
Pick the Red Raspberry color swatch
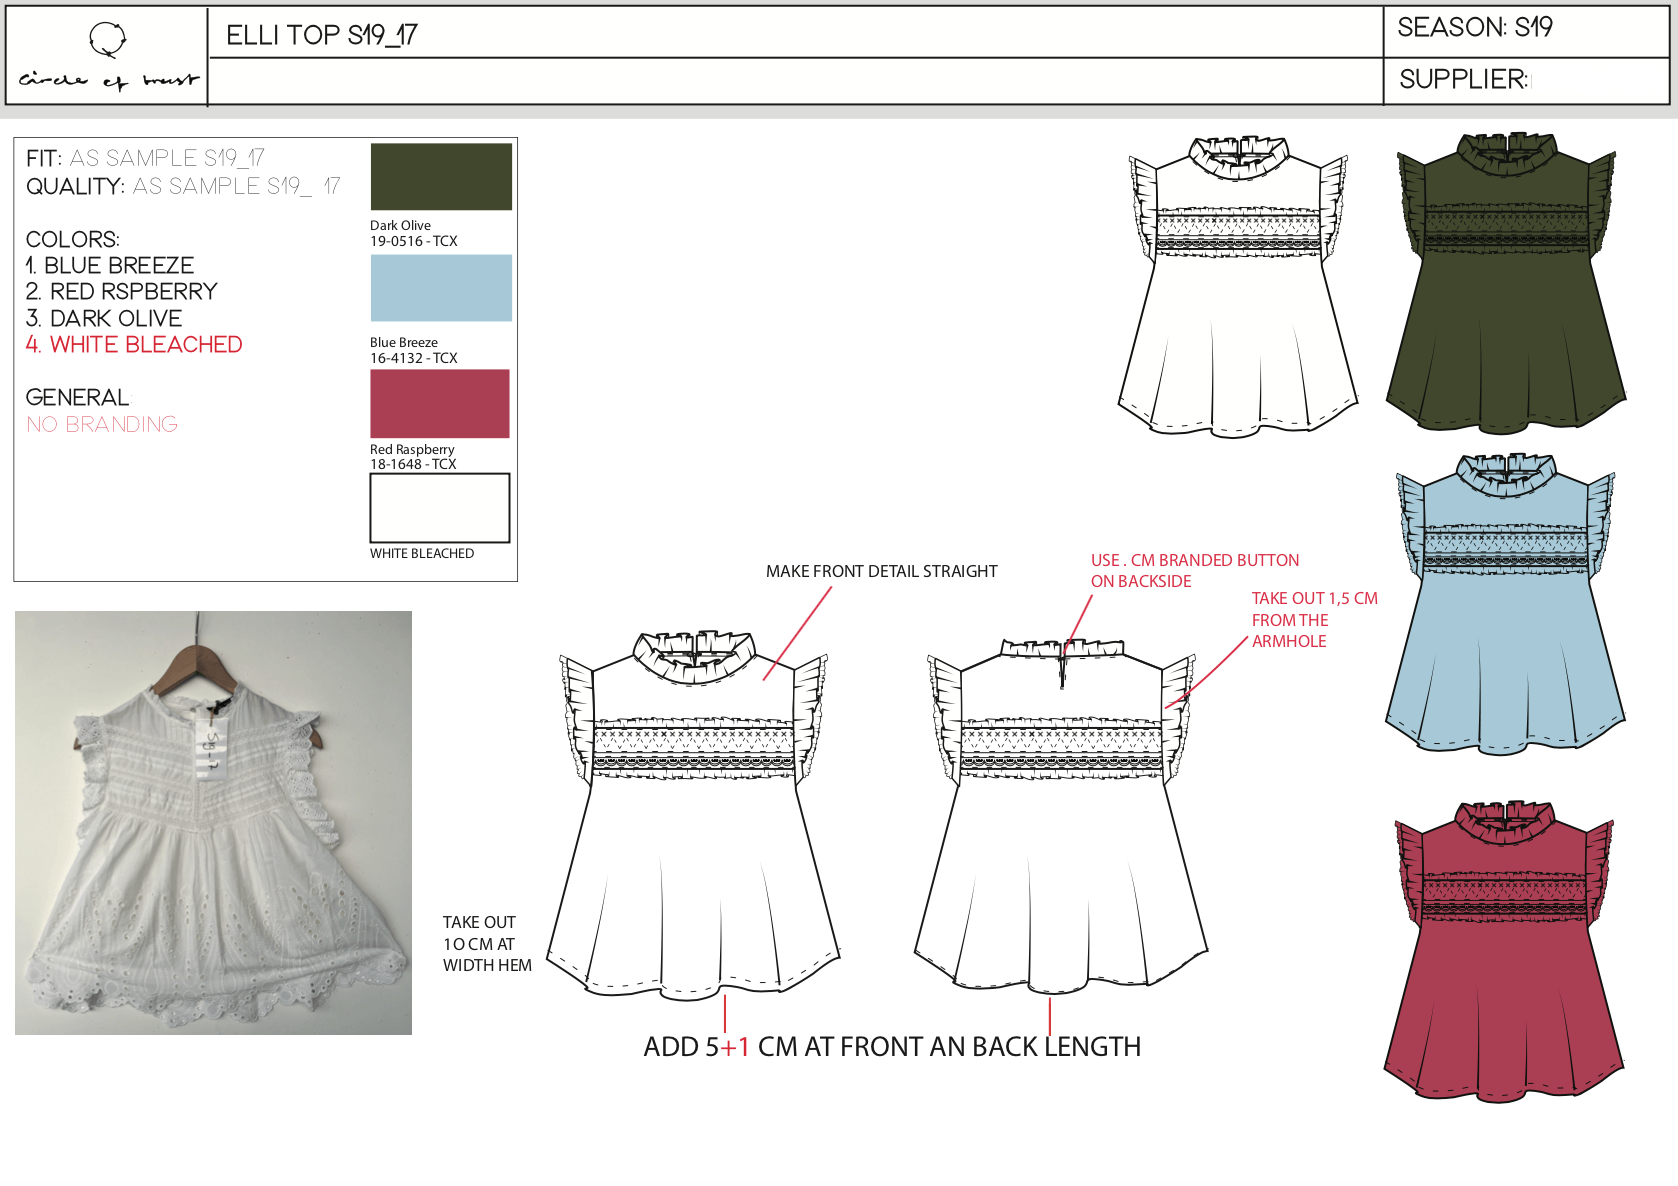tap(440, 404)
